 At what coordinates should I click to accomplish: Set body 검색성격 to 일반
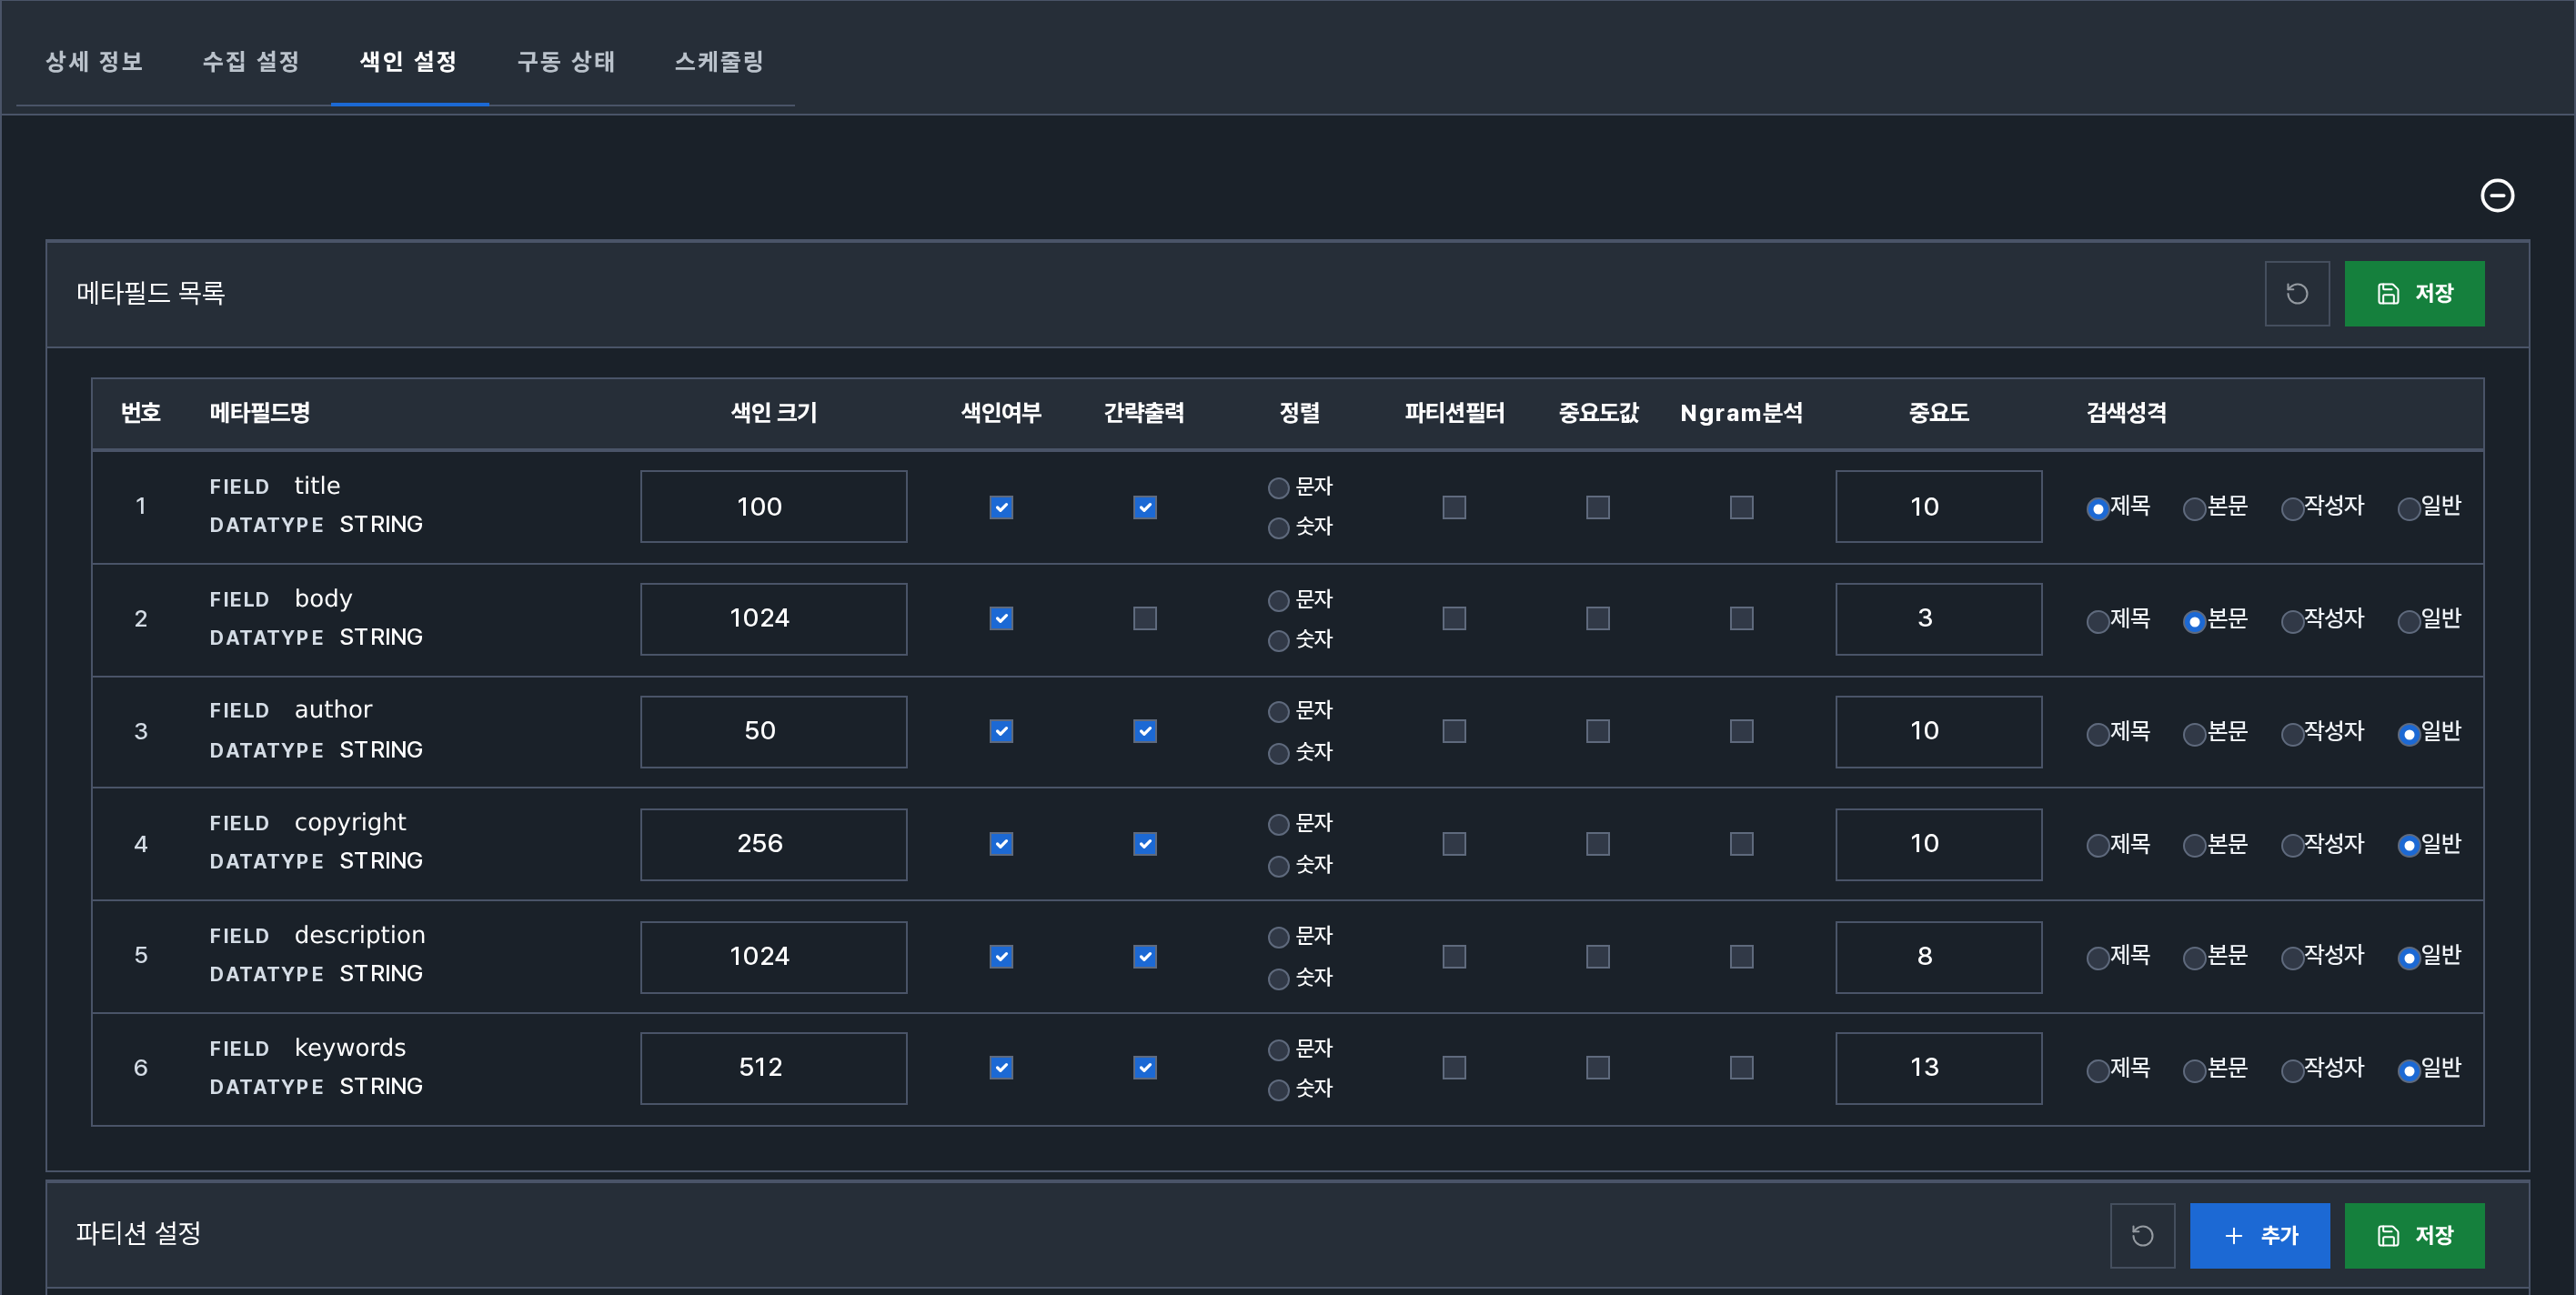click(2409, 622)
